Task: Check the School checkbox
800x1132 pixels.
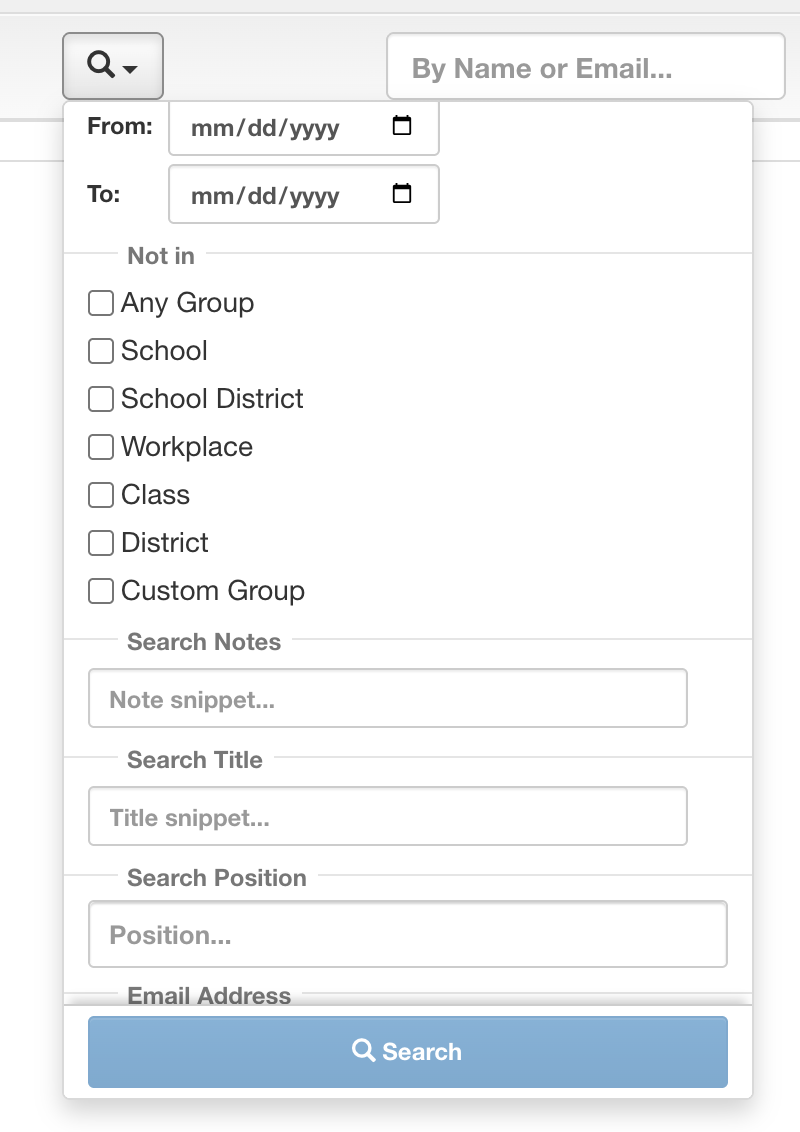Action: click(101, 351)
